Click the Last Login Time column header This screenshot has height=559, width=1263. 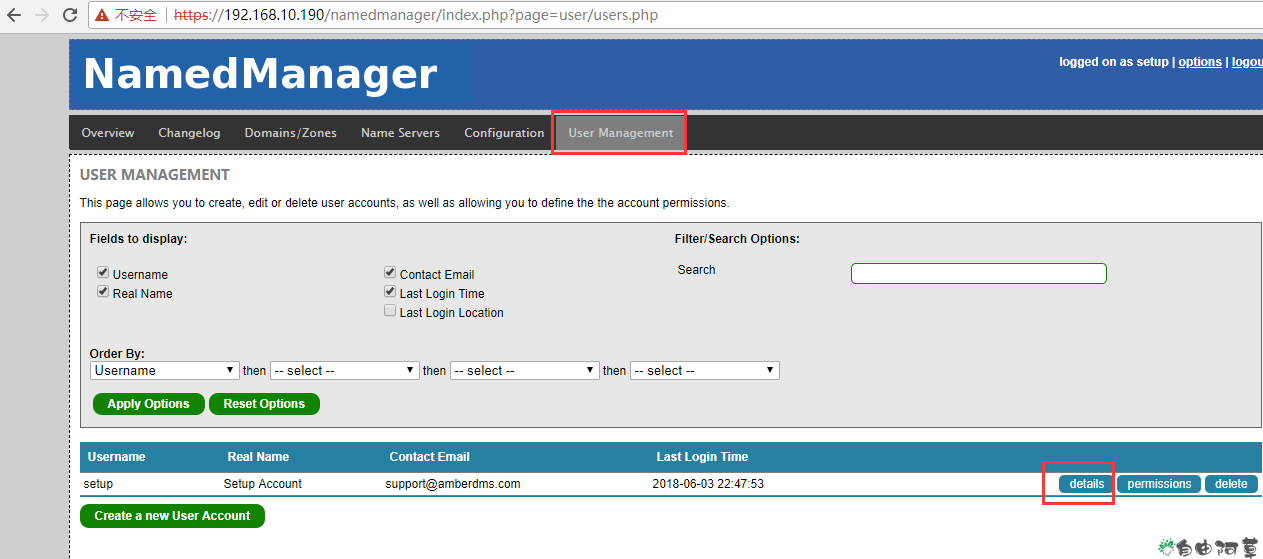click(702, 457)
